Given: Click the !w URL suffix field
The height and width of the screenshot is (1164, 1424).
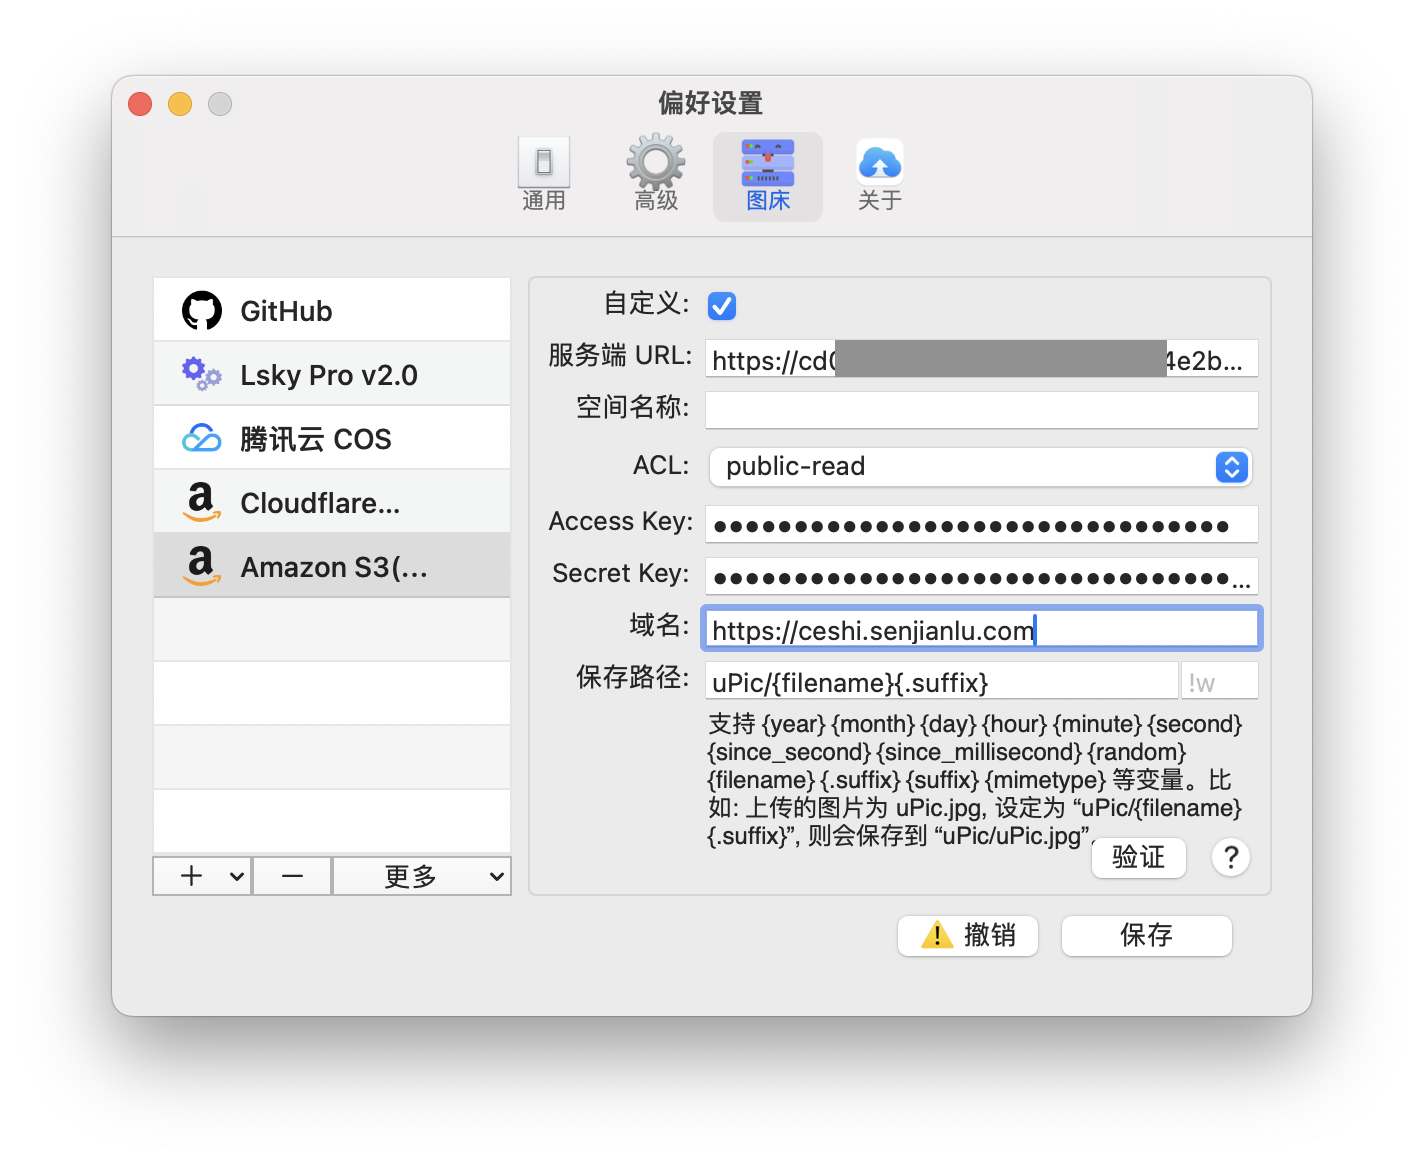Looking at the screenshot, I should (1220, 681).
